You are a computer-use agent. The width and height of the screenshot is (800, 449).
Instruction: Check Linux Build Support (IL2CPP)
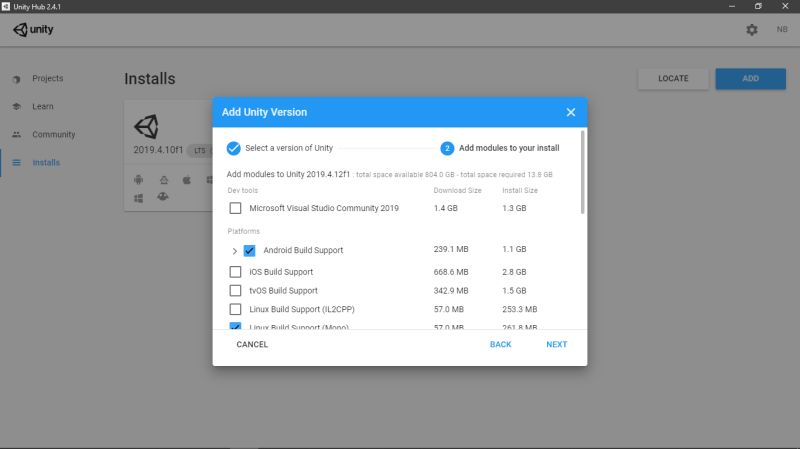pyautogui.click(x=235, y=309)
